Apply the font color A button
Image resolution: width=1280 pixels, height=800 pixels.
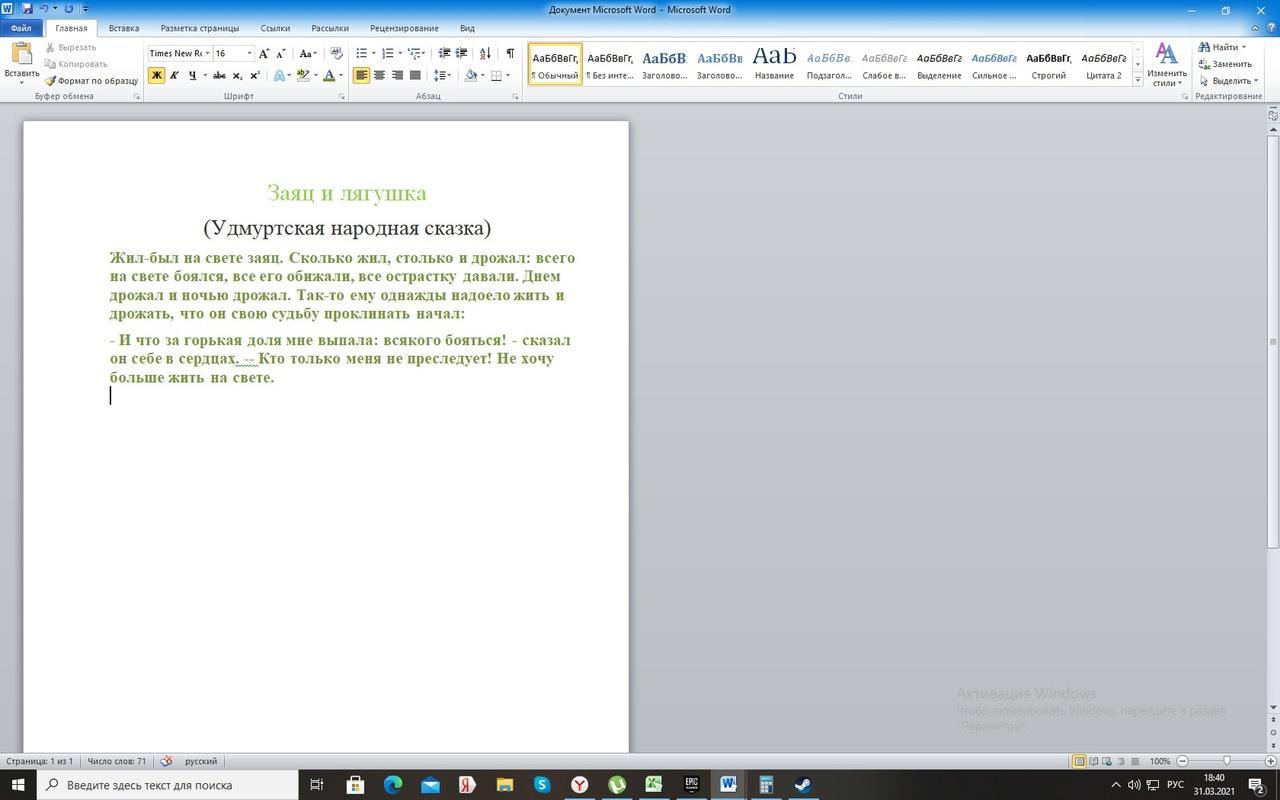328,76
